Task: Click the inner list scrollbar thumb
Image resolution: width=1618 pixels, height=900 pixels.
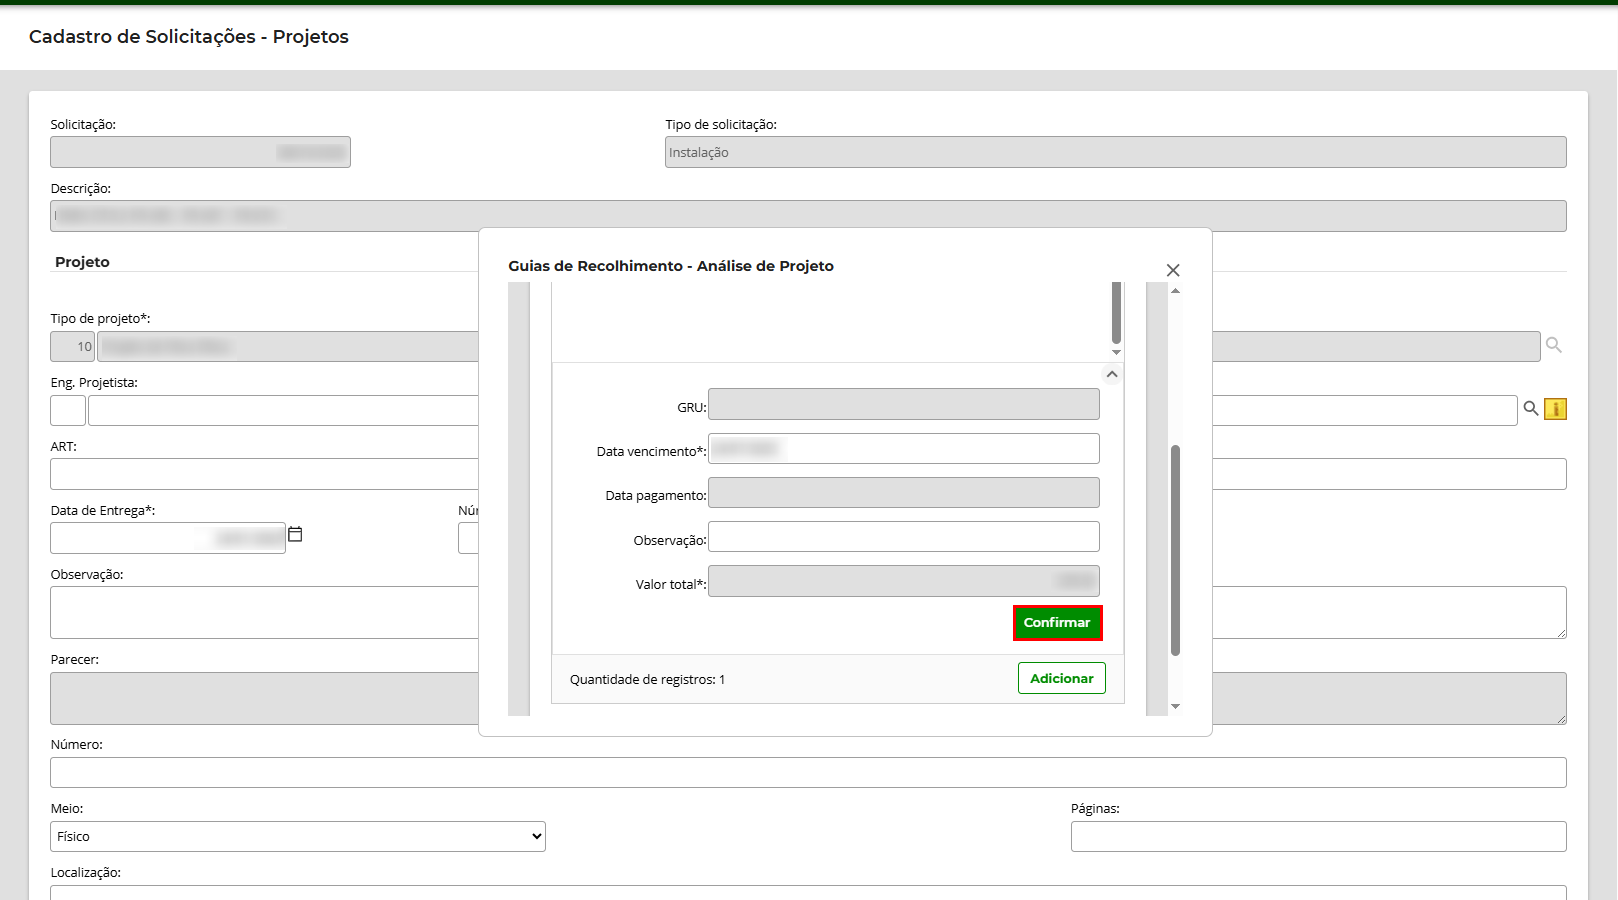Action: (x=1116, y=312)
